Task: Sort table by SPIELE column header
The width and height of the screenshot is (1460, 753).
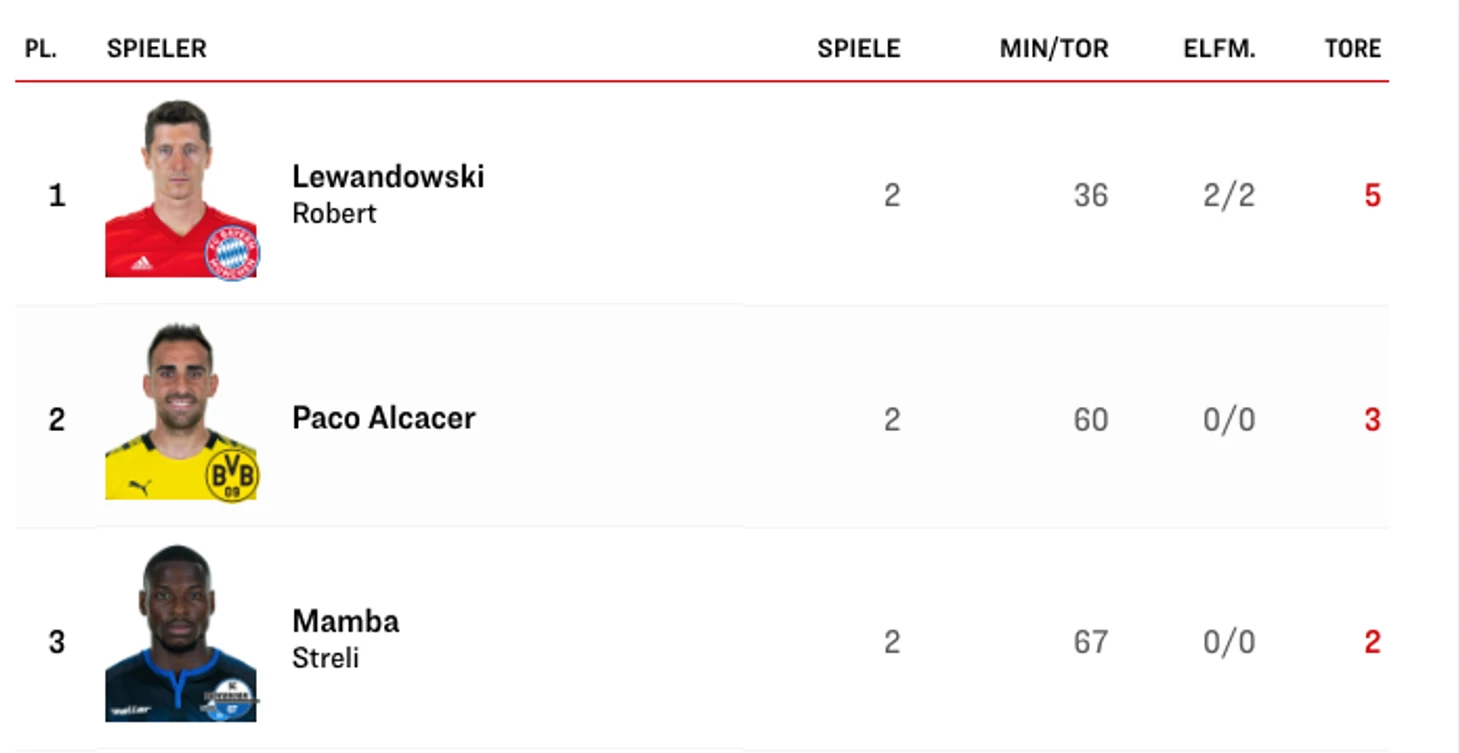Action: click(859, 48)
